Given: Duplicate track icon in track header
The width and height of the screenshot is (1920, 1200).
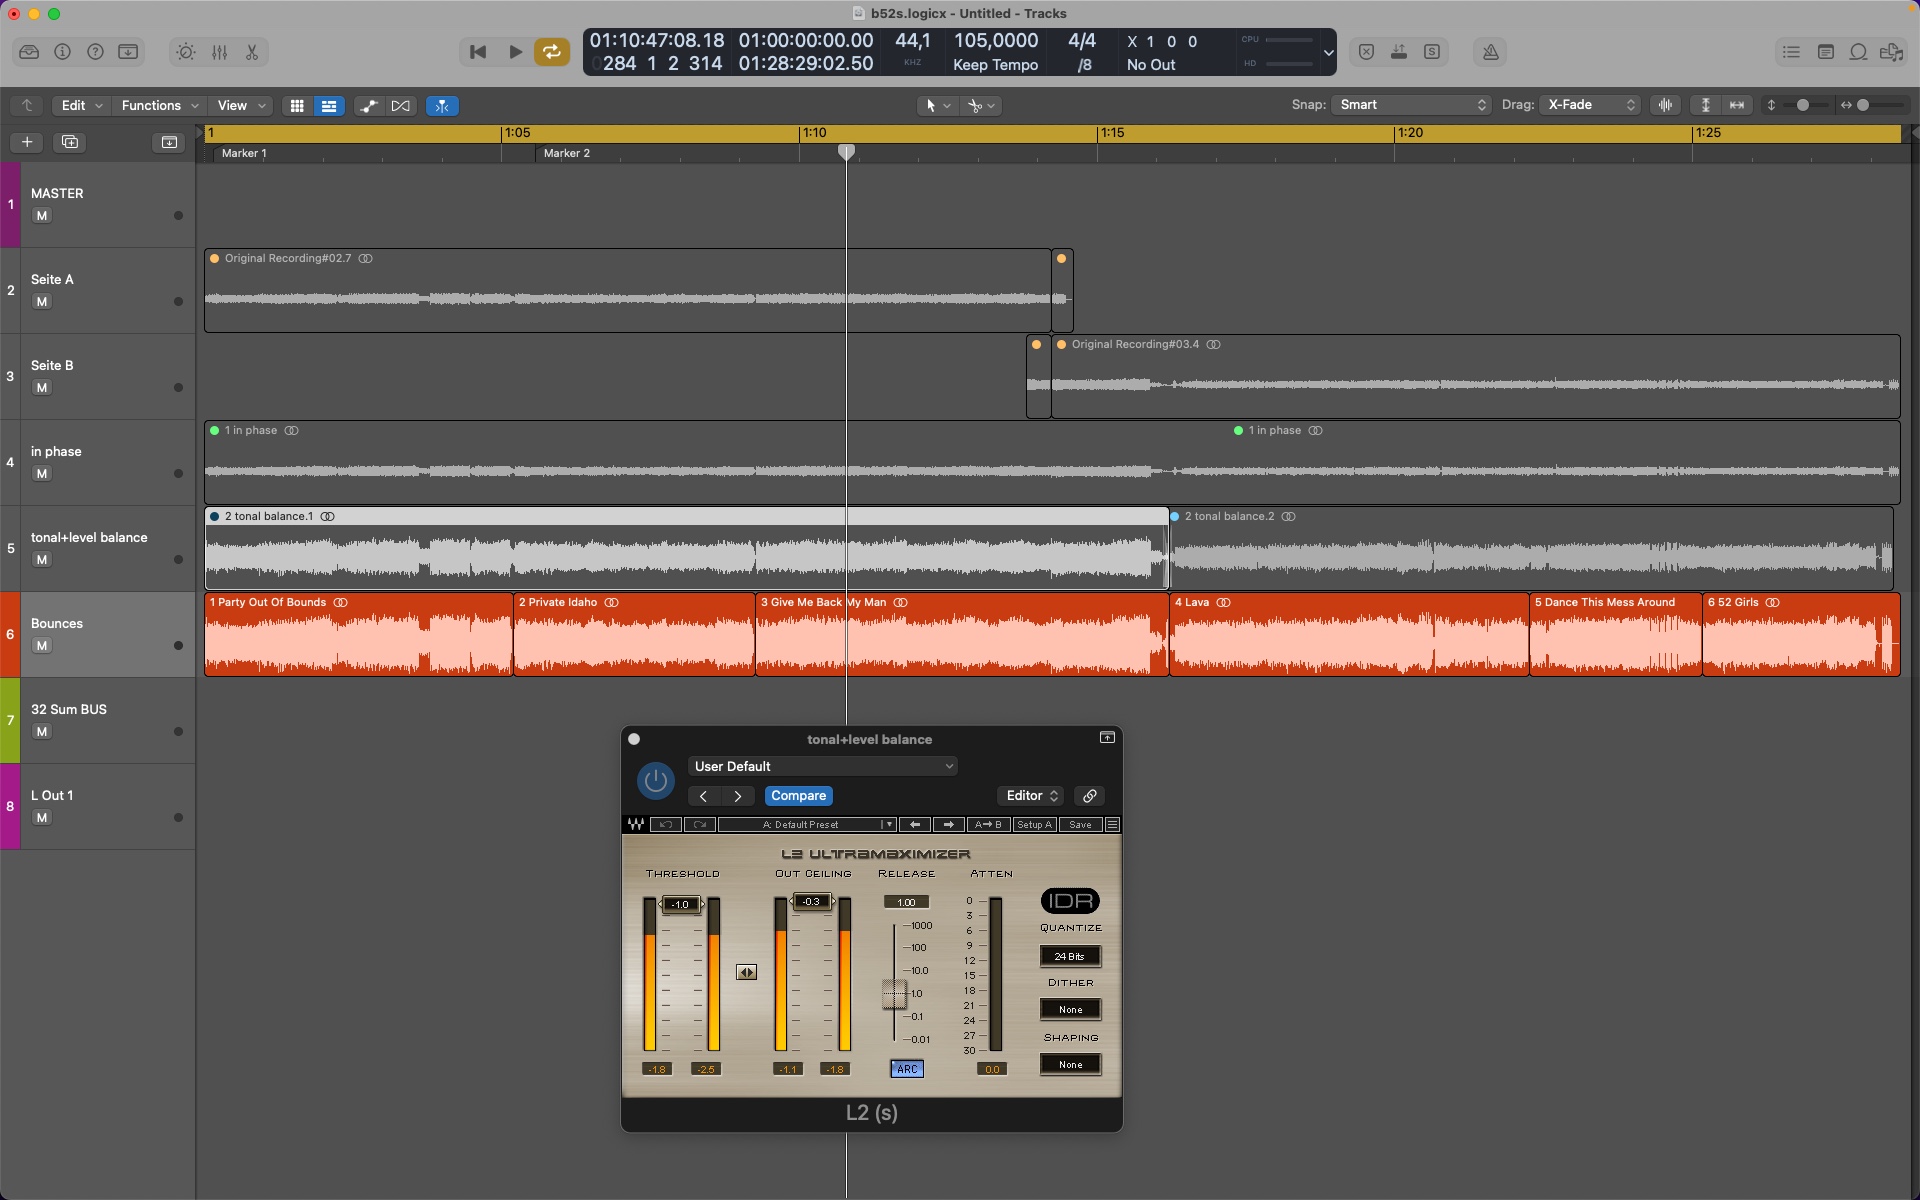Looking at the screenshot, I should point(70,142).
